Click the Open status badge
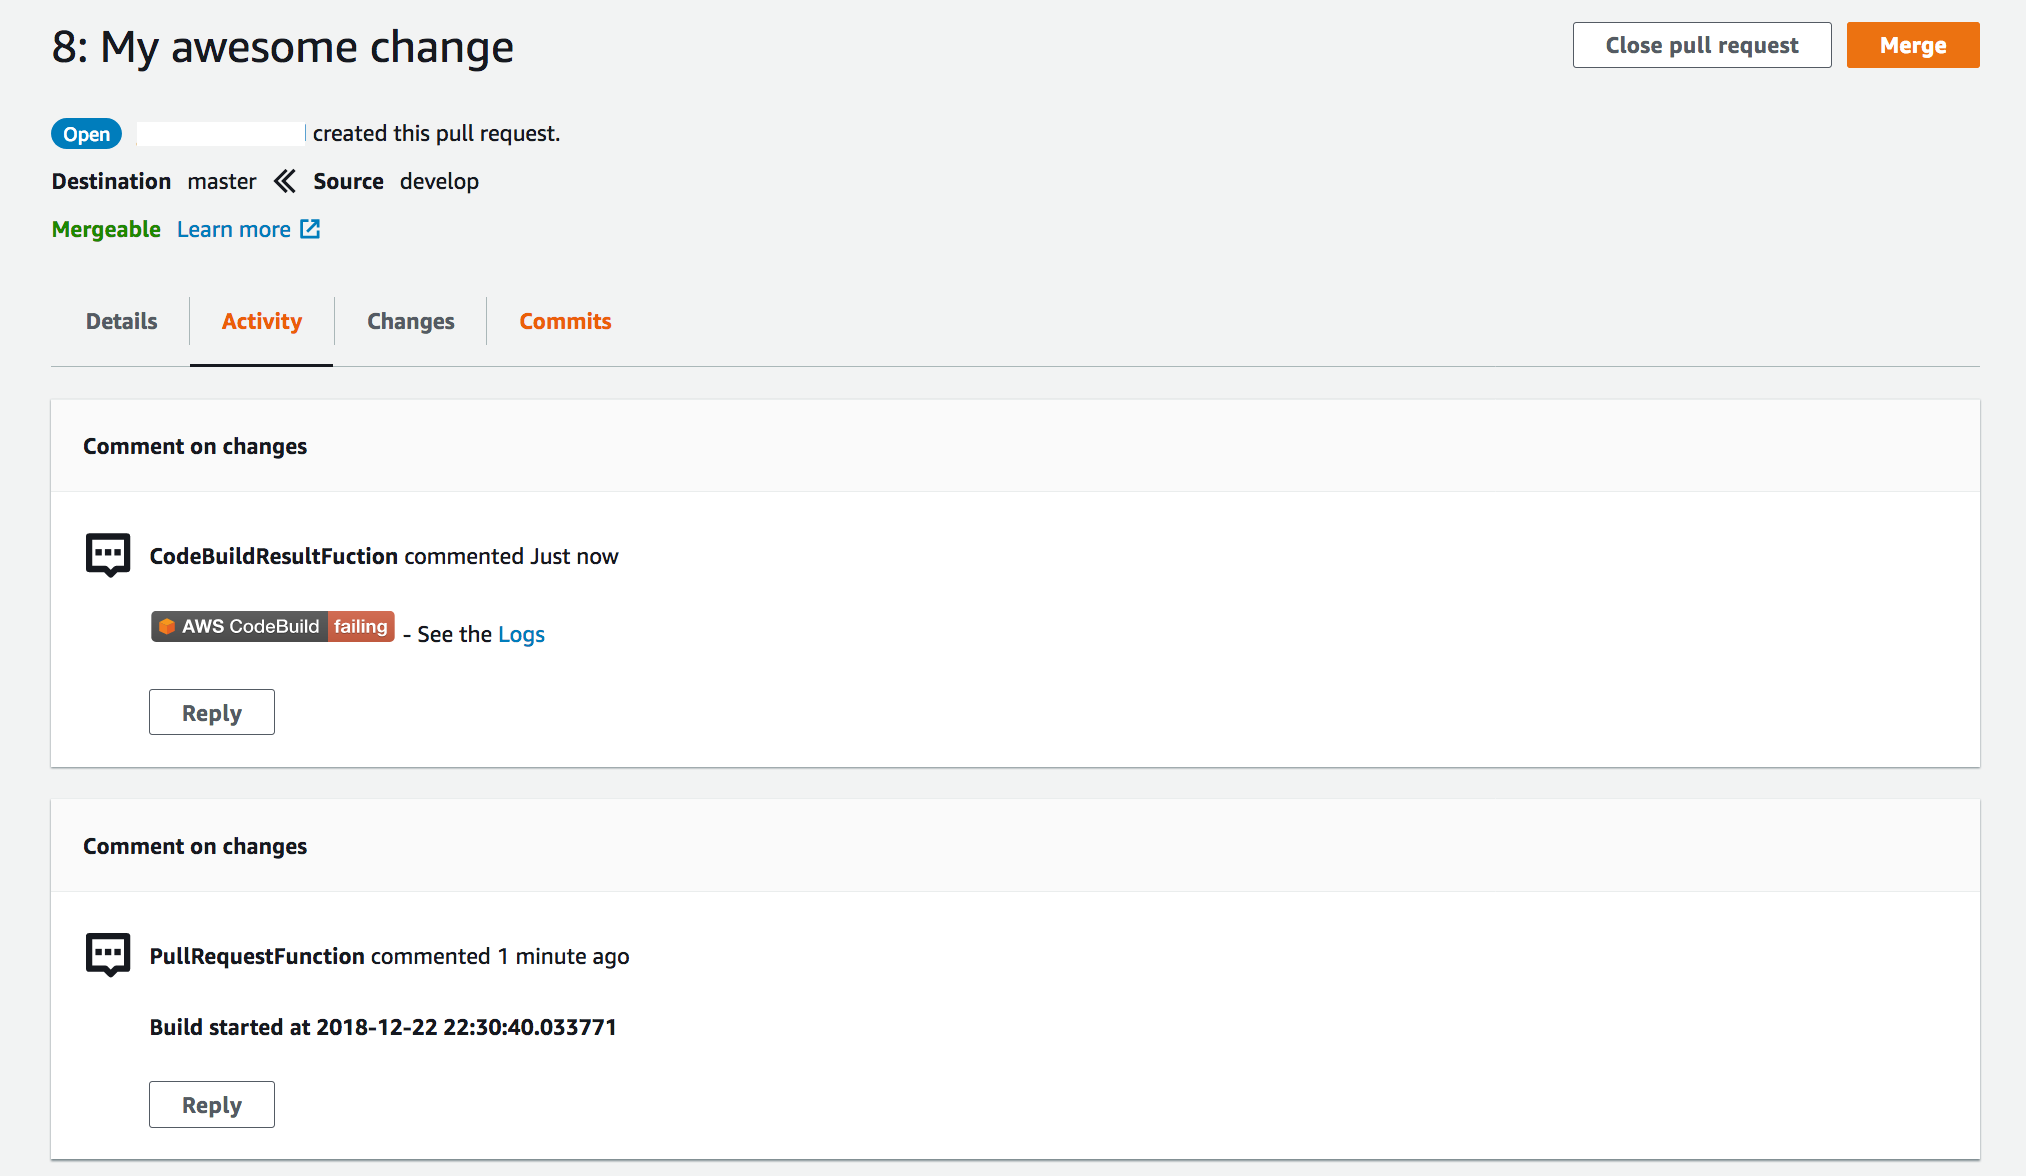This screenshot has width=2026, height=1176. (86, 134)
